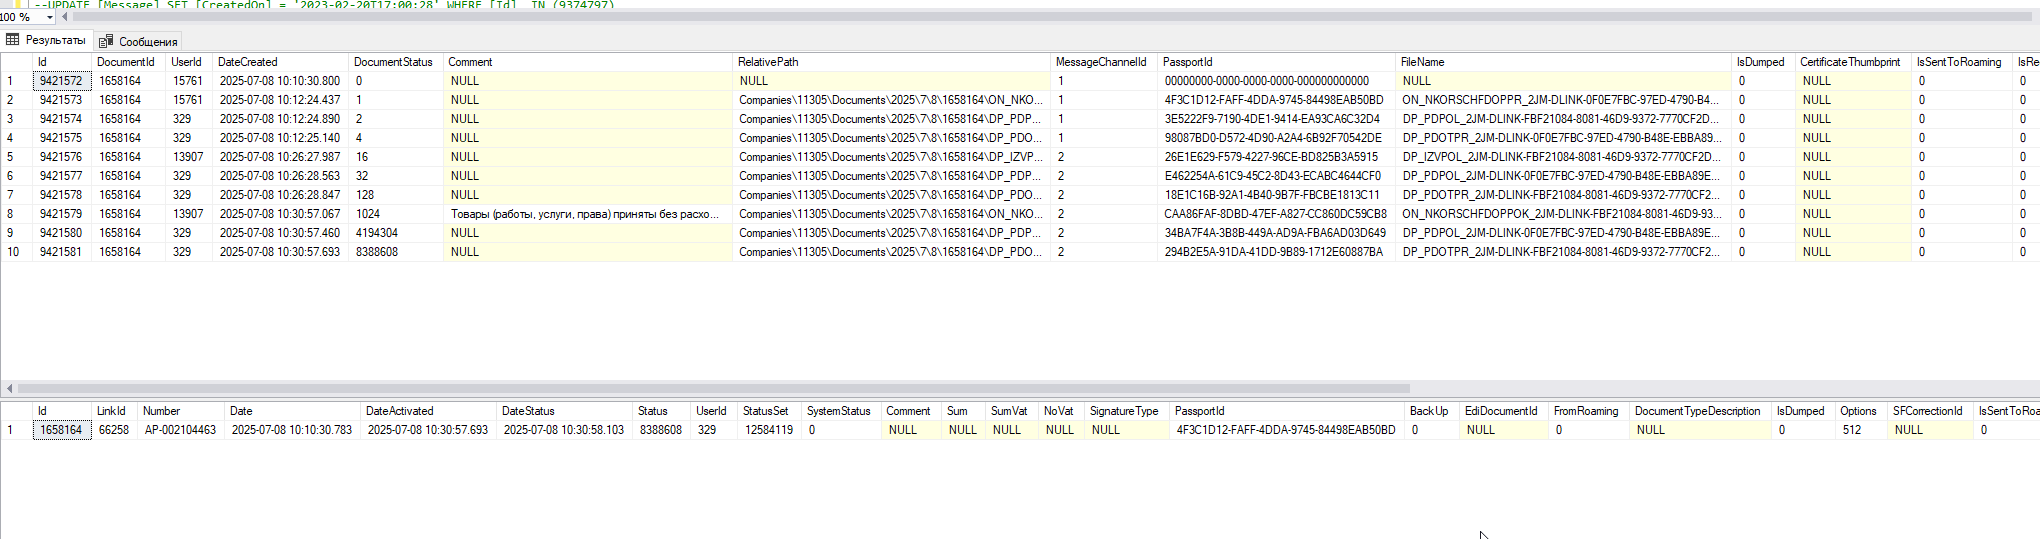The image size is (2040, 539).
Task: Click the cell with Id 9421572
Action: click(x=62, y=81)
